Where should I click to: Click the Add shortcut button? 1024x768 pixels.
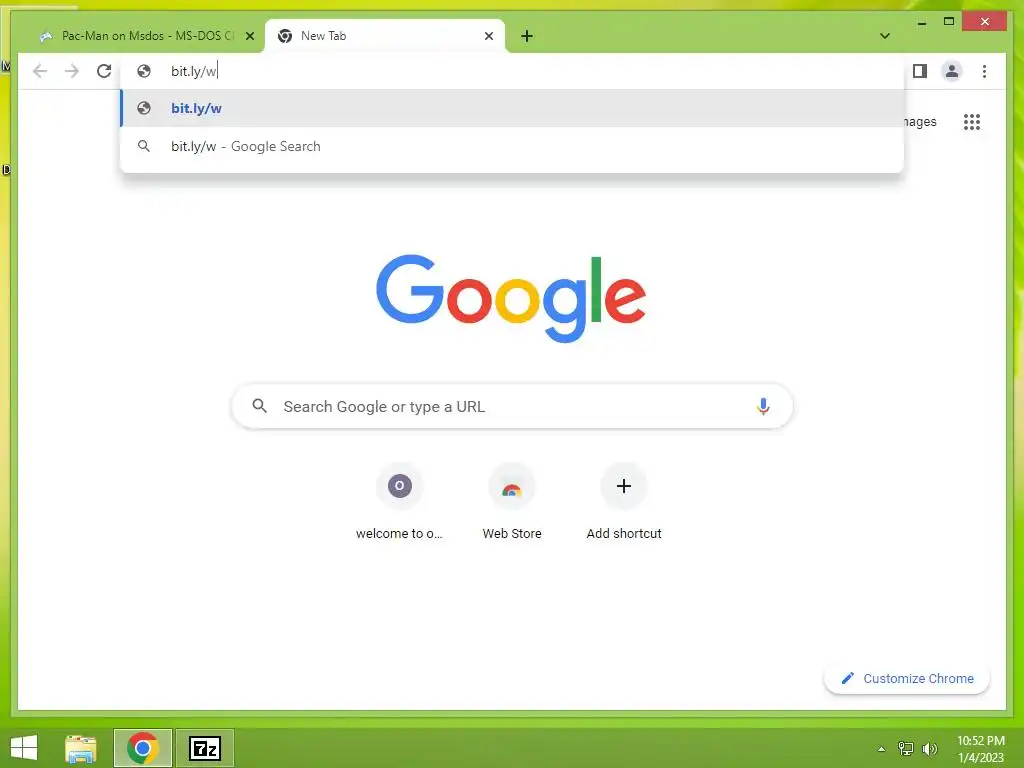point(624,503)
